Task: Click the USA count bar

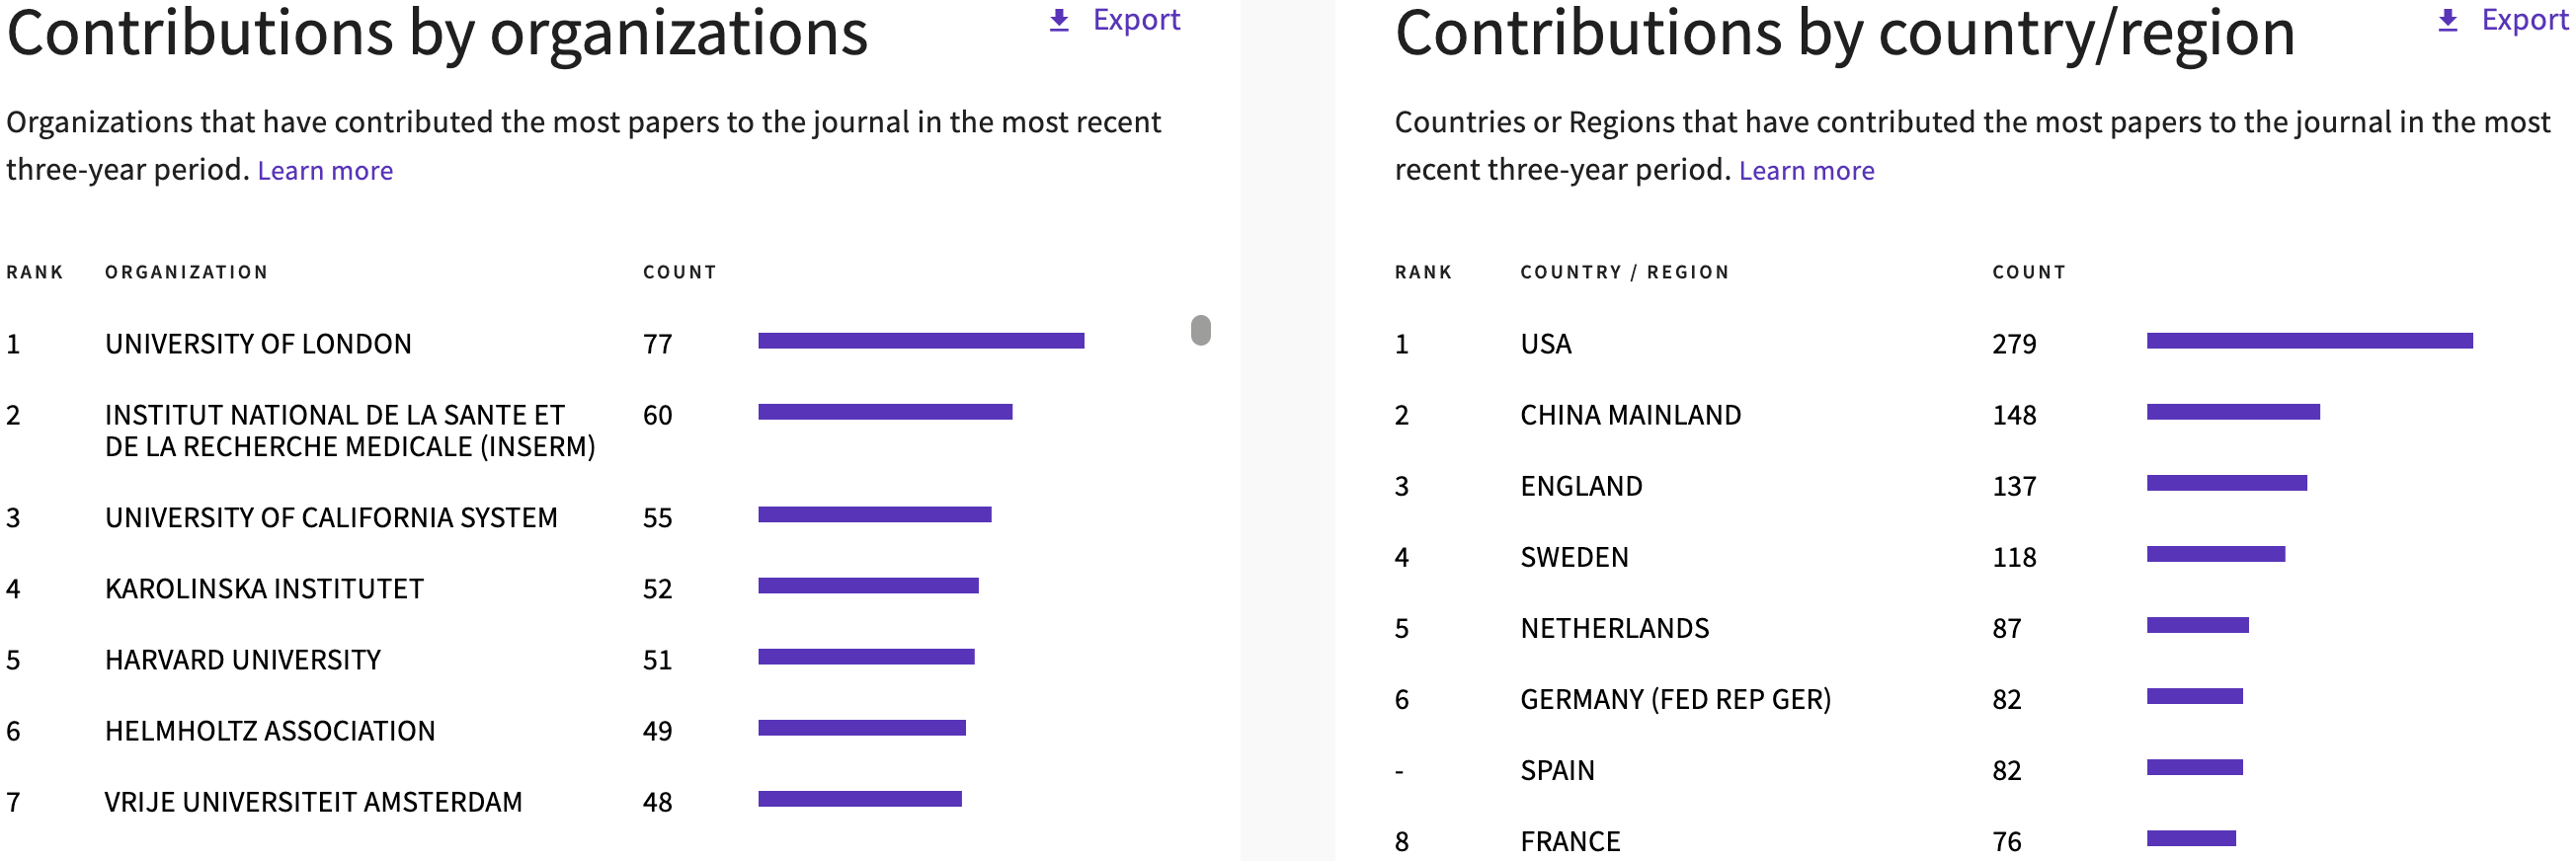Action: (x=2309, y=341)
